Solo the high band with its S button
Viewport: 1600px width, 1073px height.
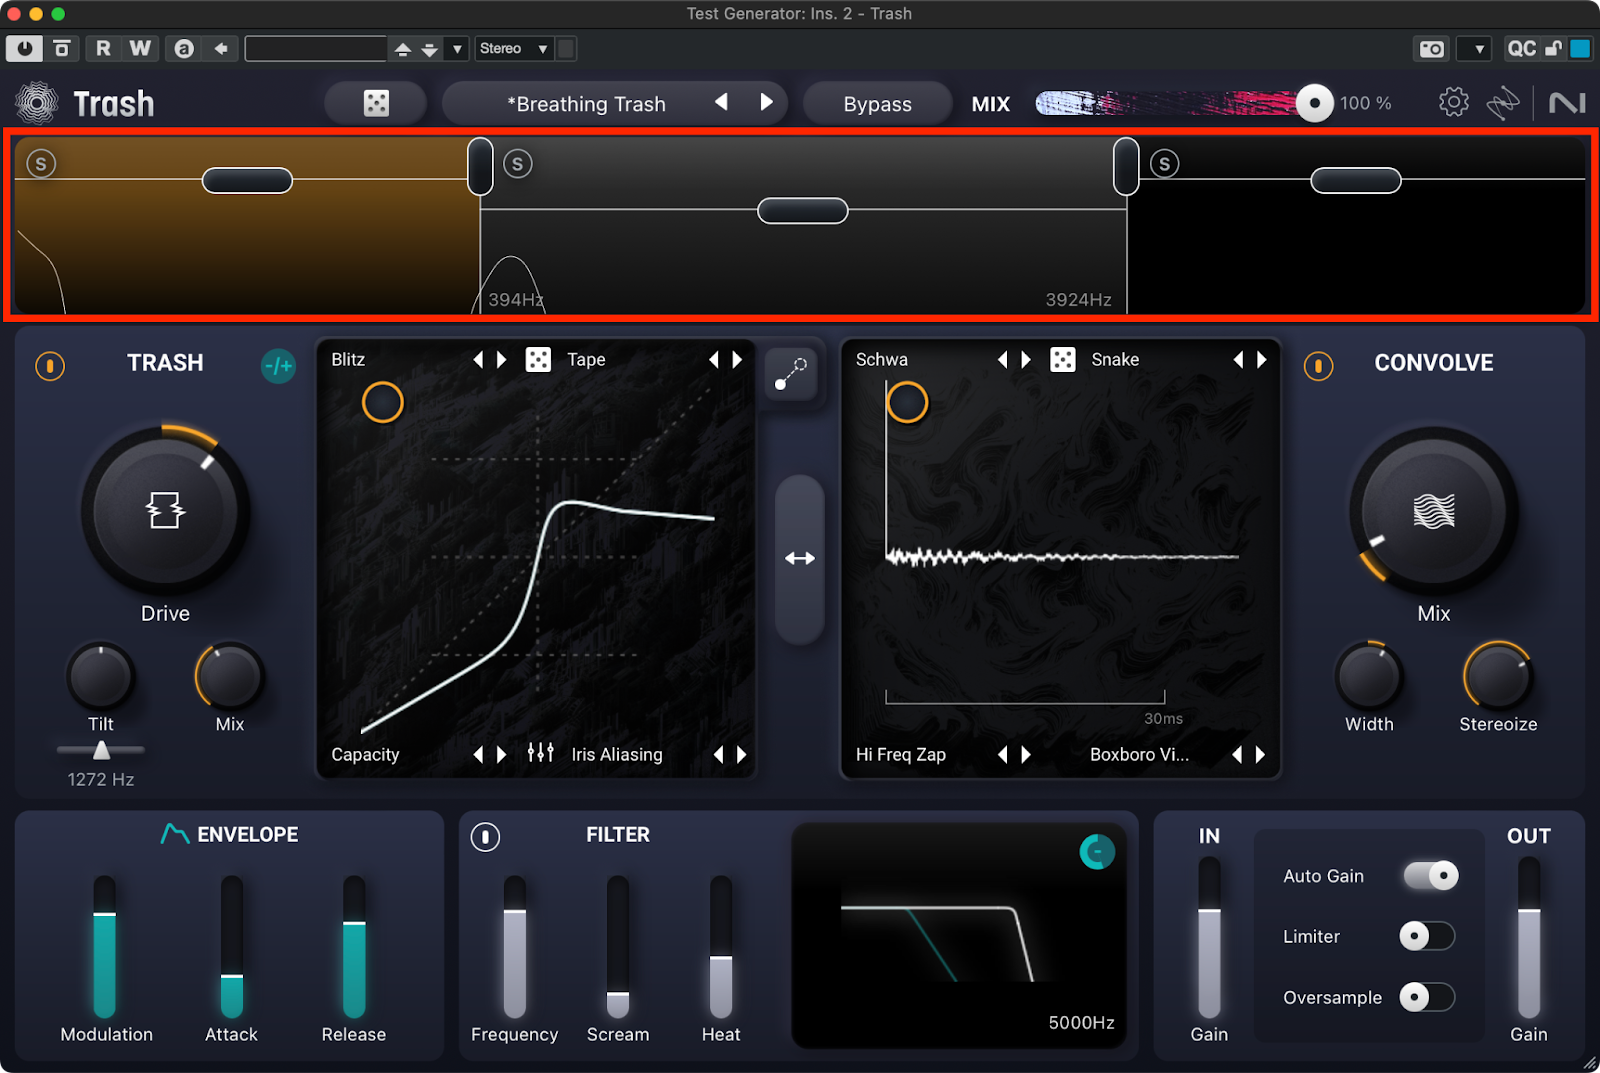tap(1164, 164)
